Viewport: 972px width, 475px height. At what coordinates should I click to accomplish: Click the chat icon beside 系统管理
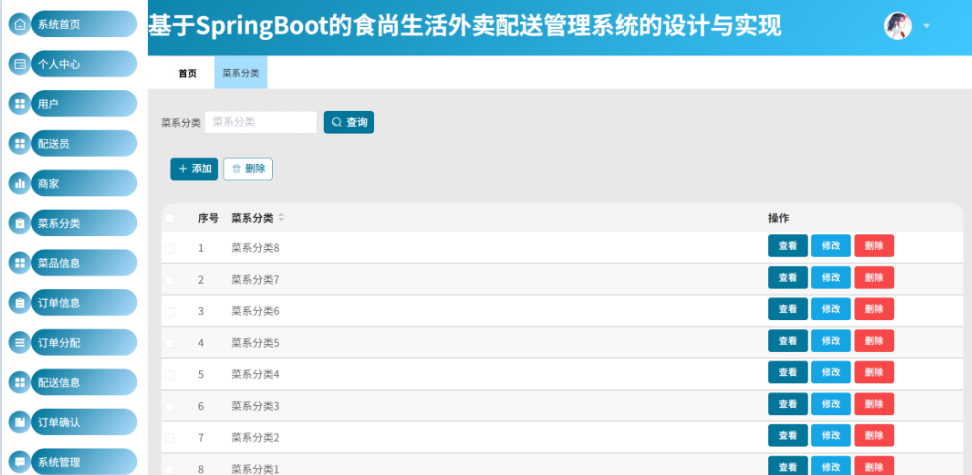click(x=20, y=462)
